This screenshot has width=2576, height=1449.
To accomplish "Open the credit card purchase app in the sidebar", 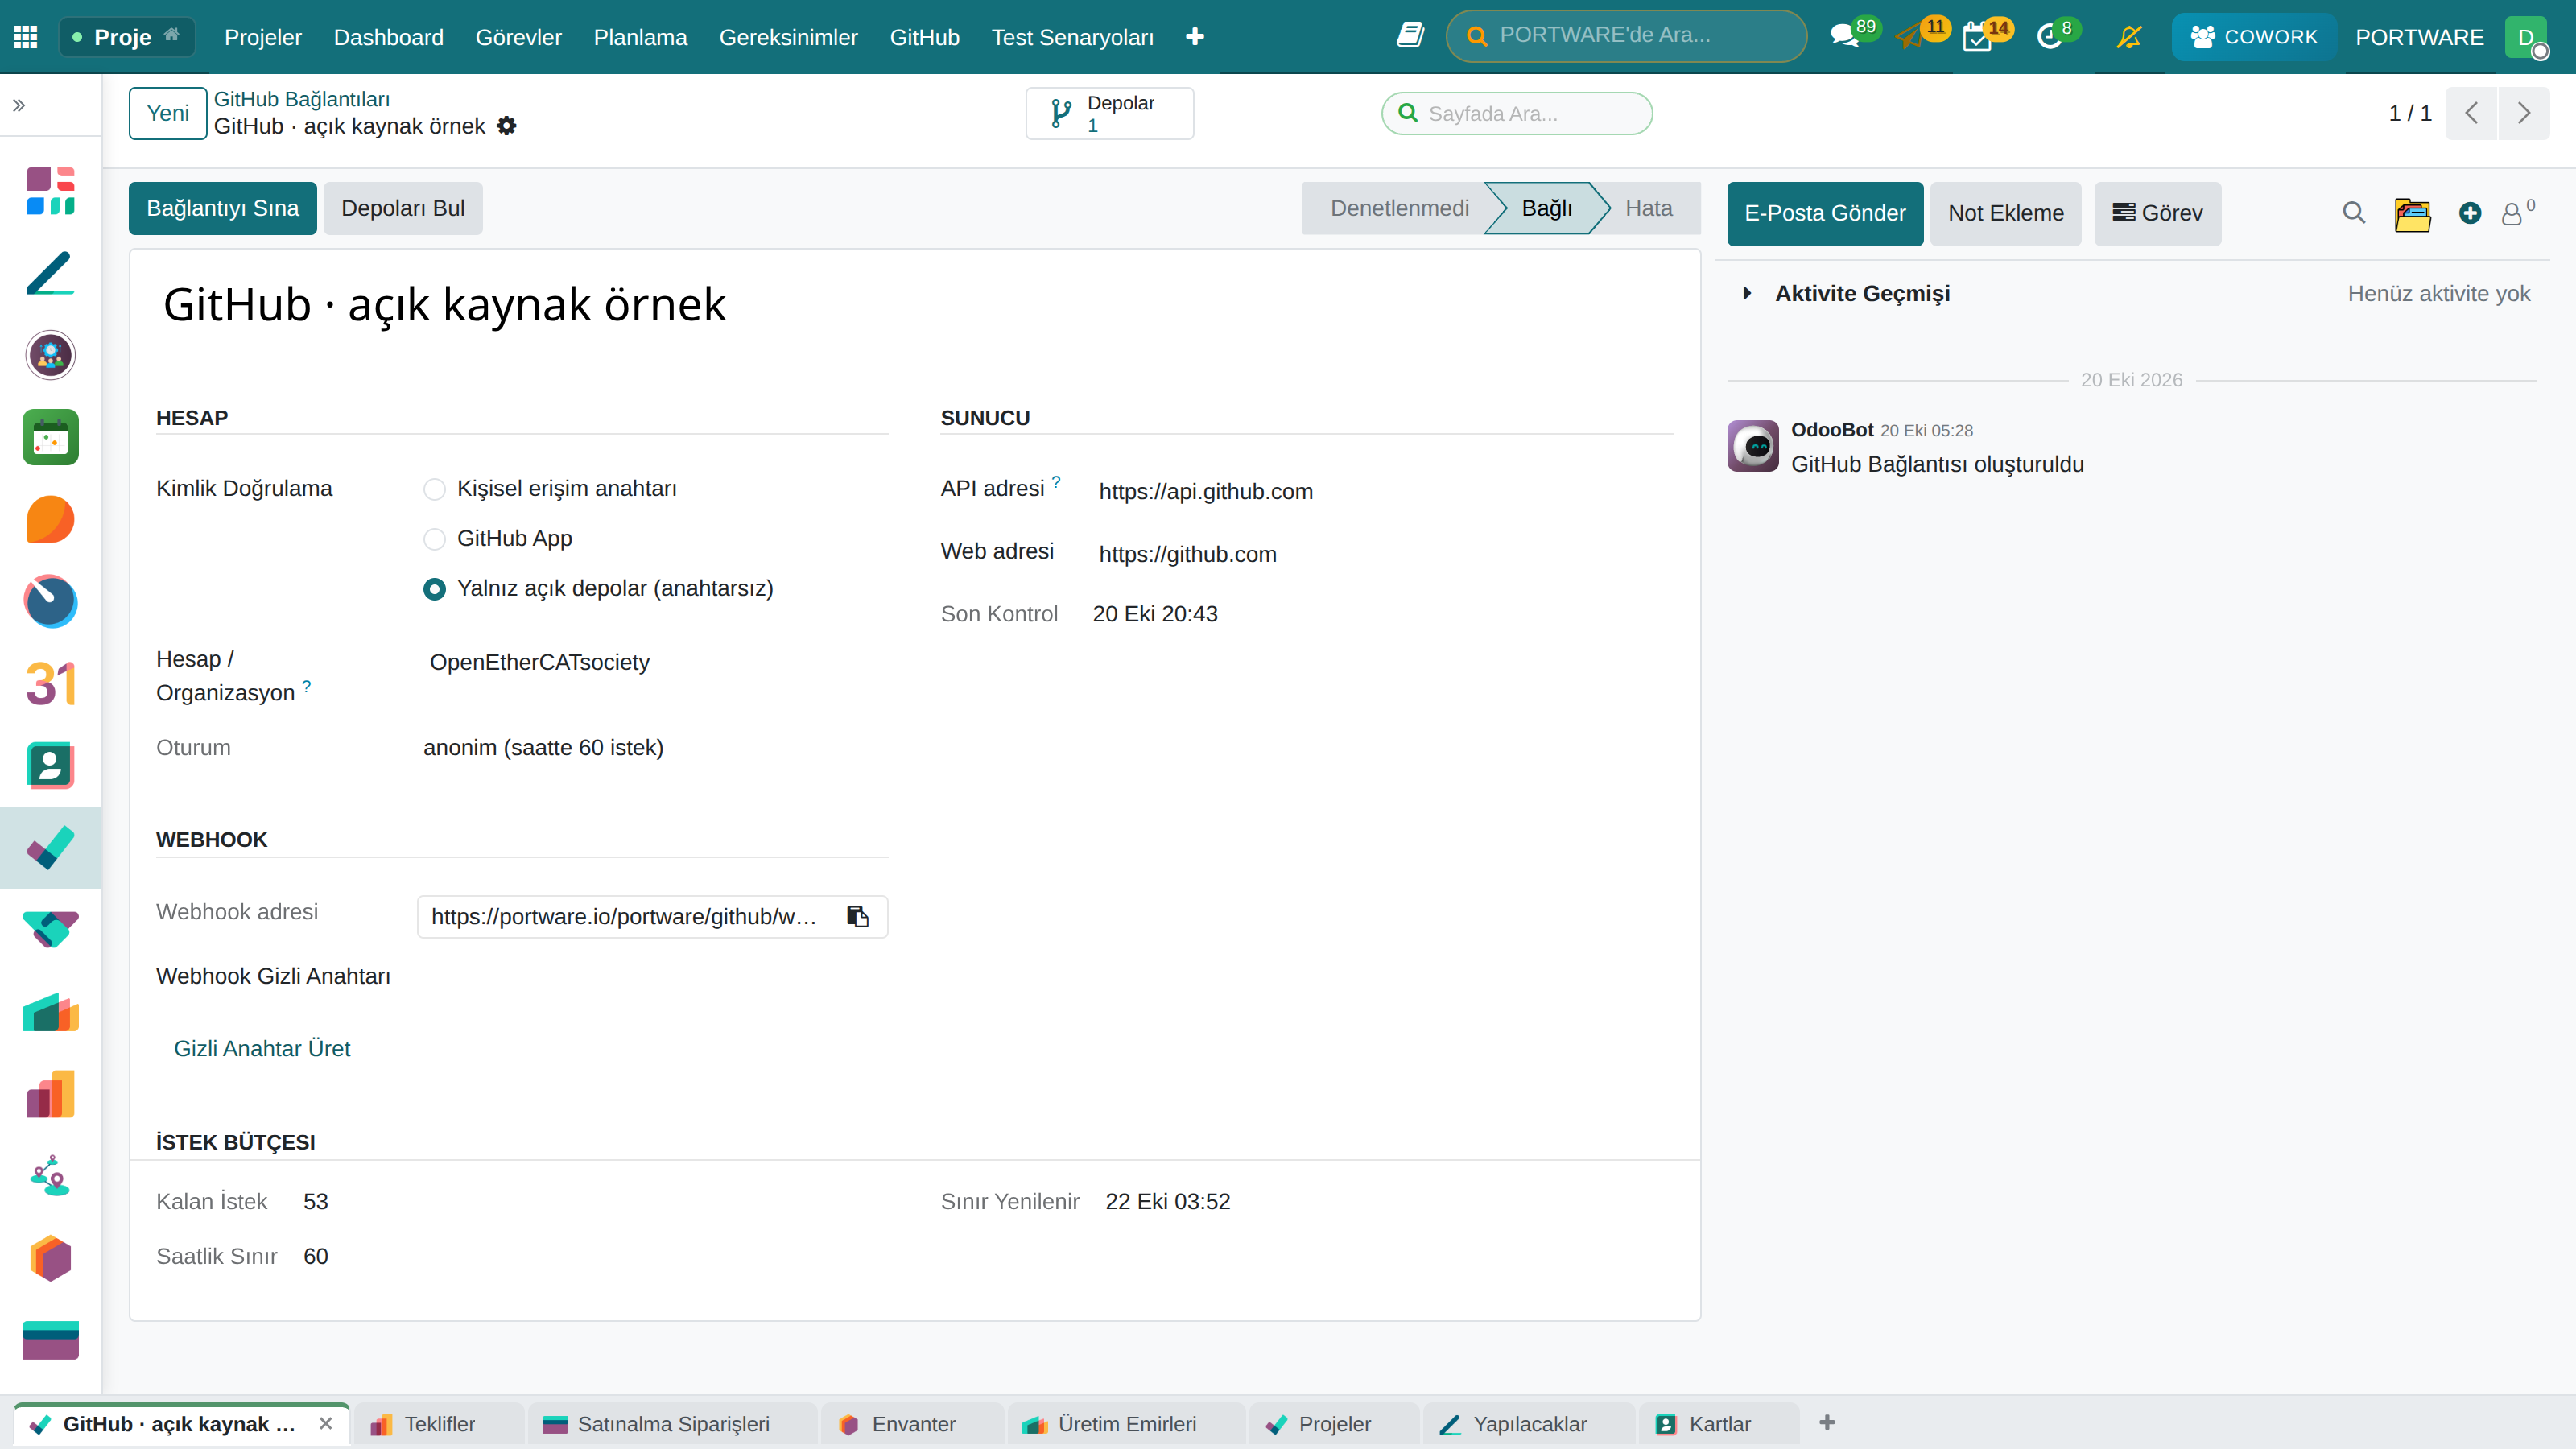I will point(50,1340).
